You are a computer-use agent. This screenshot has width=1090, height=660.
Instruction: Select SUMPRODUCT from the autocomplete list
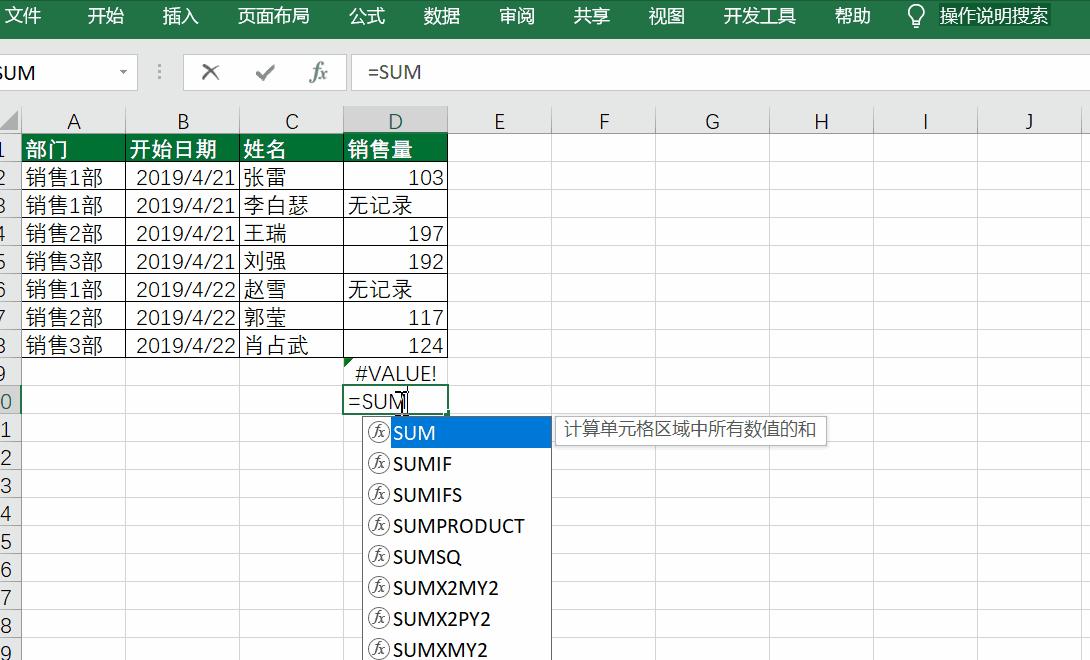(x=457, y=526)
